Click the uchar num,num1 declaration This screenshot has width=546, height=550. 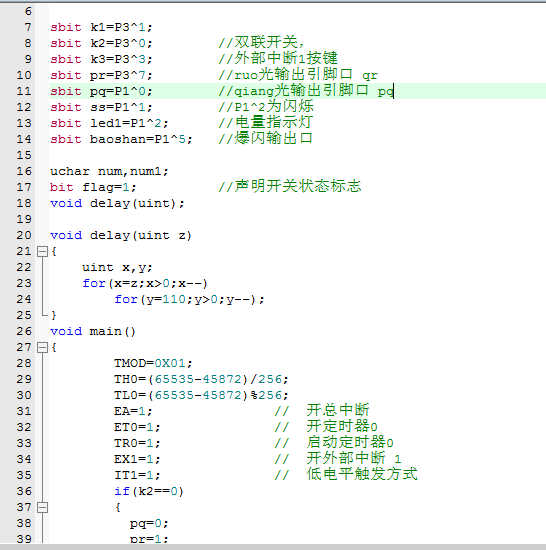pyautogui.click(x=109, y=171)
